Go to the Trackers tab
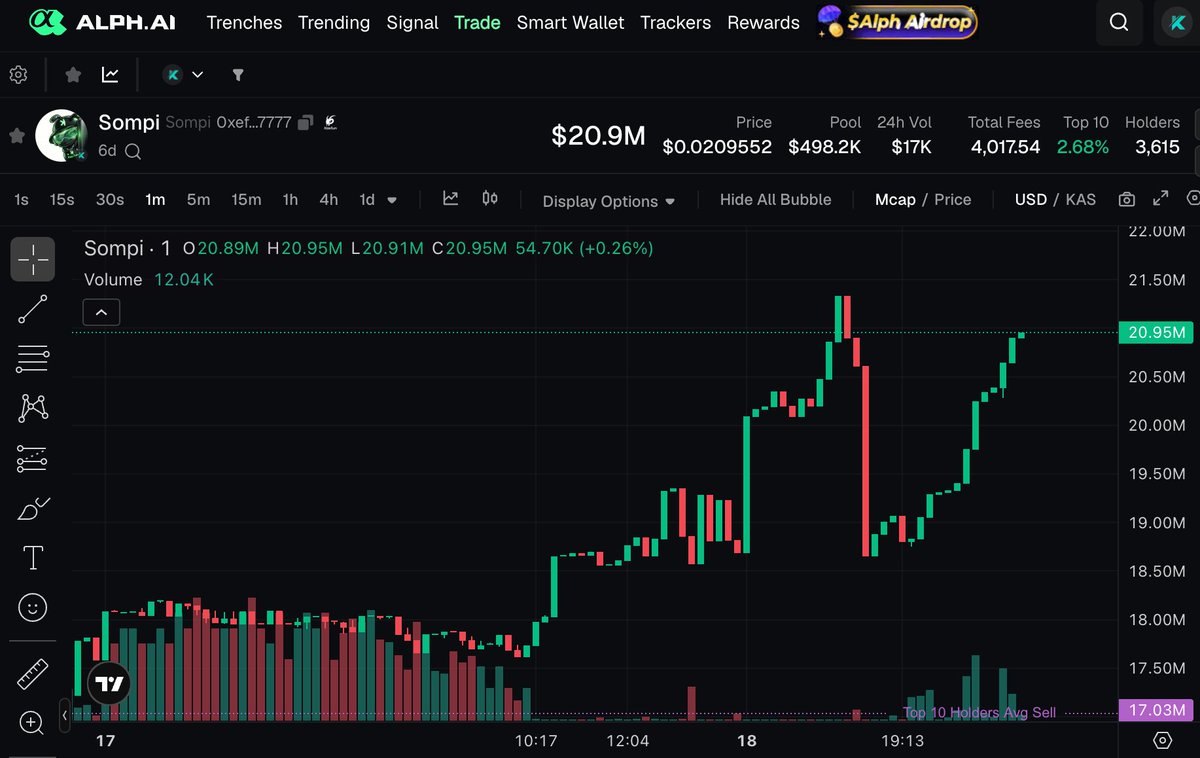The width and height of the screenshot is (1200, 758). (x=676, y=22)
